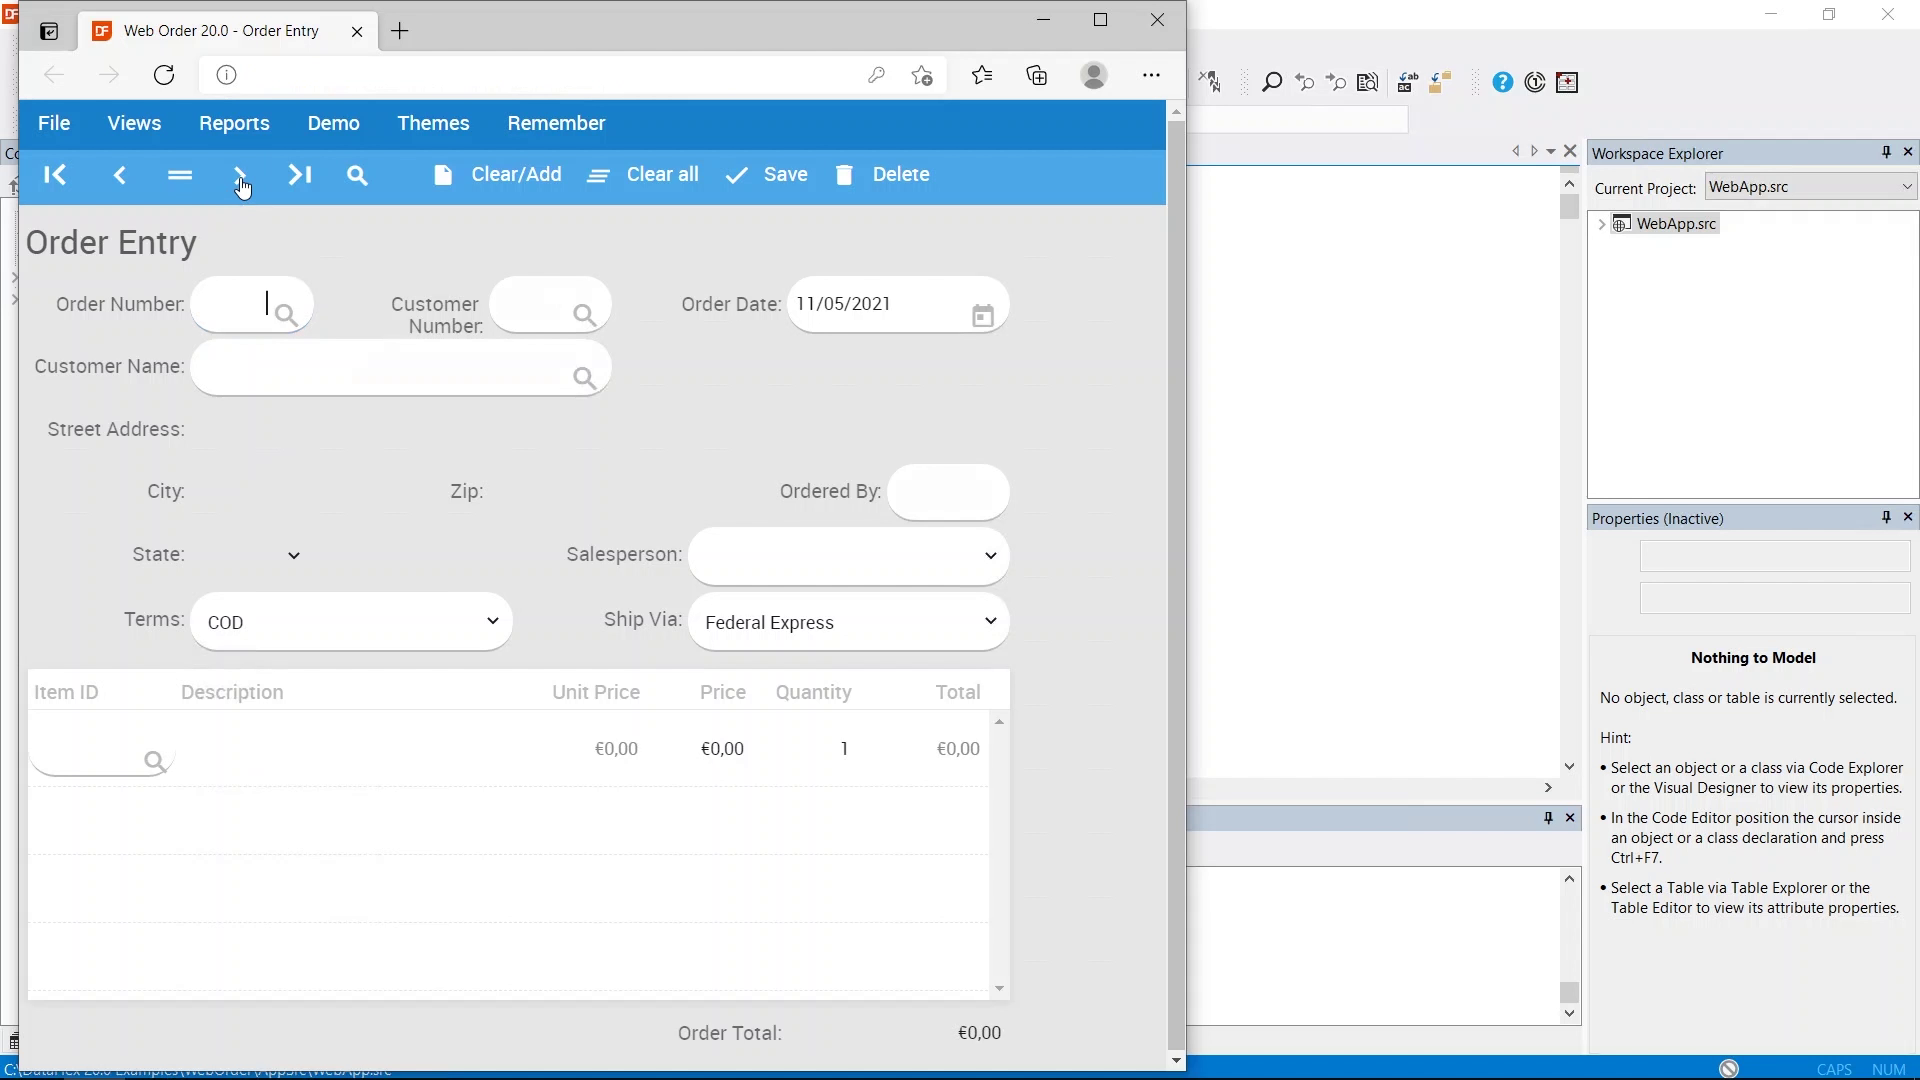Click the Clear all button
The image size is (1920, 1080).
tap(644, 175)
